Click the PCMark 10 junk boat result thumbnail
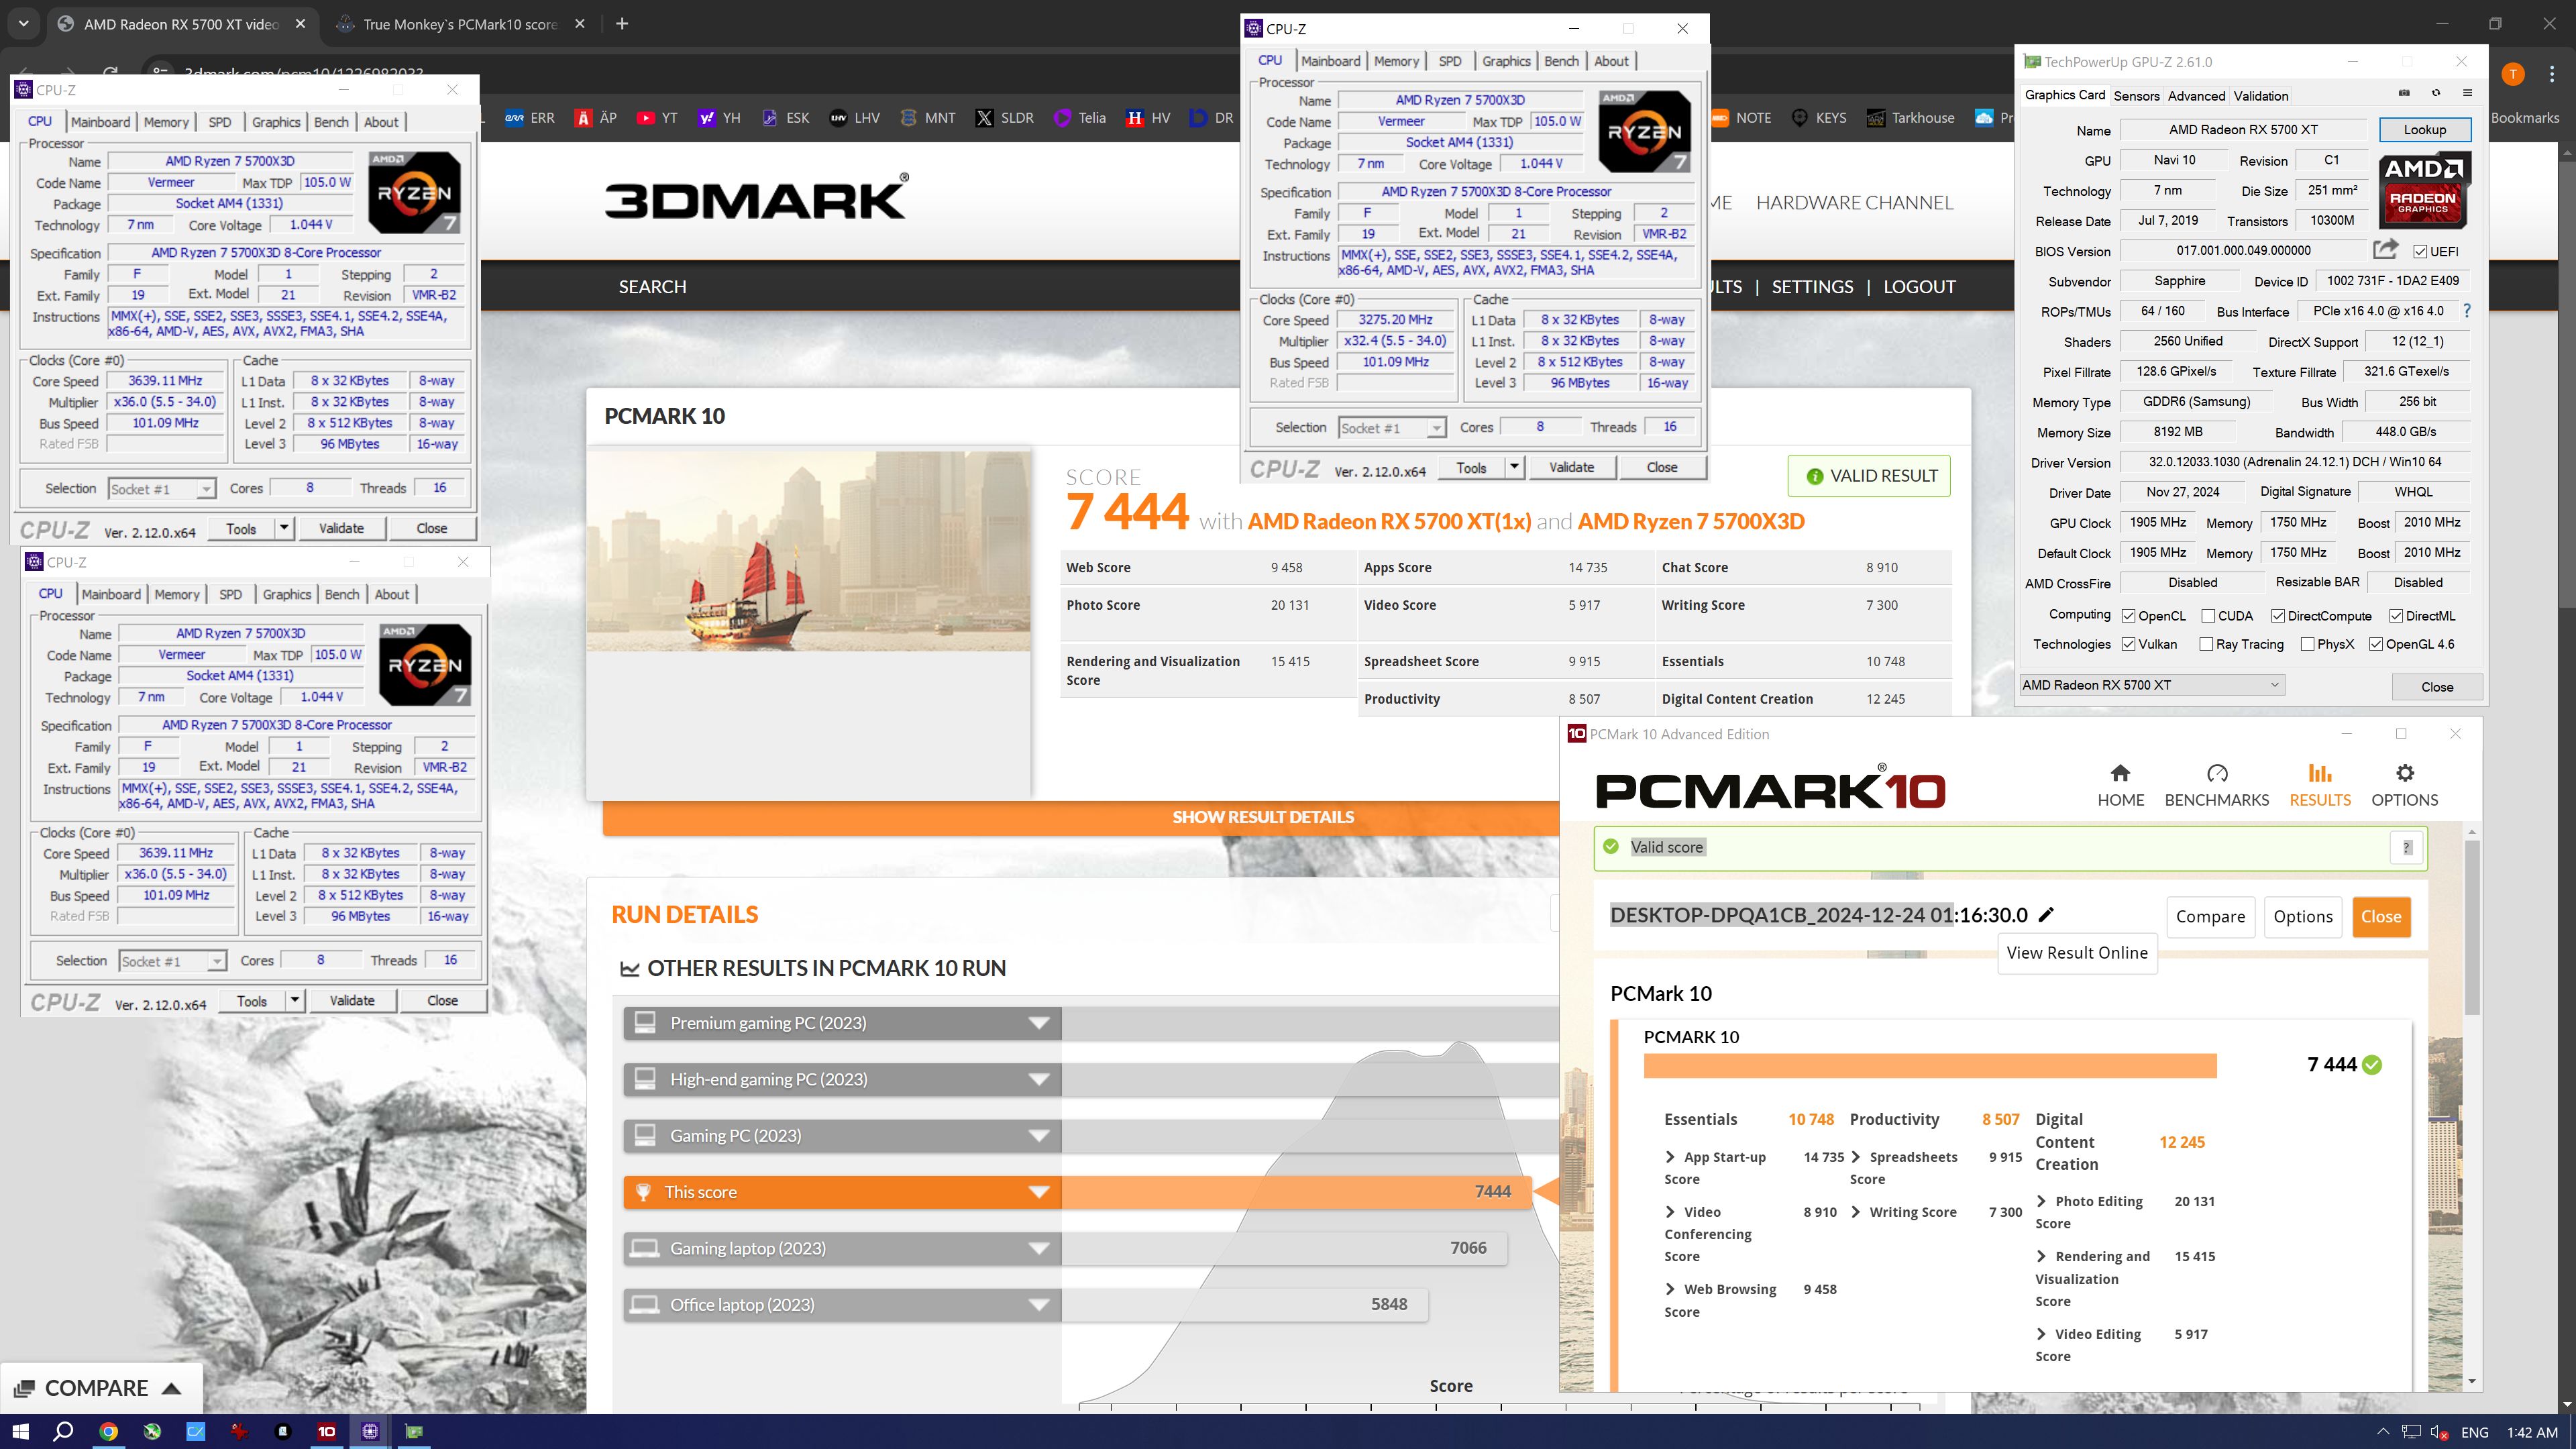This screenshot has height=1449, width=2576. (x=808, y=551)
